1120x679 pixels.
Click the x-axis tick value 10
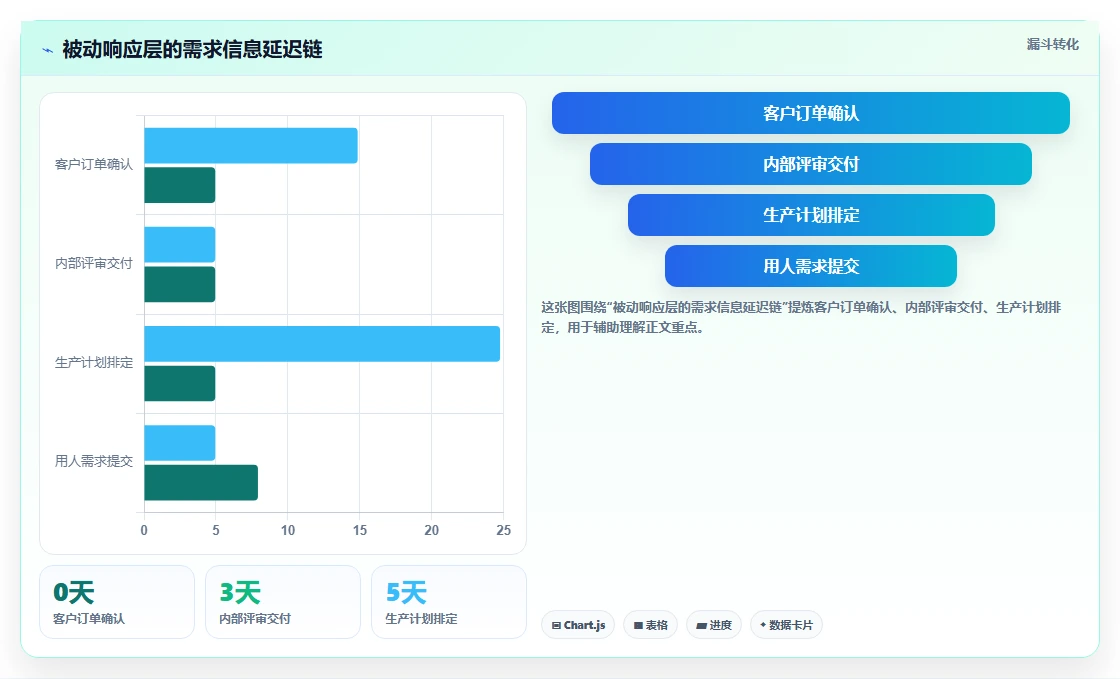[288, 530]
